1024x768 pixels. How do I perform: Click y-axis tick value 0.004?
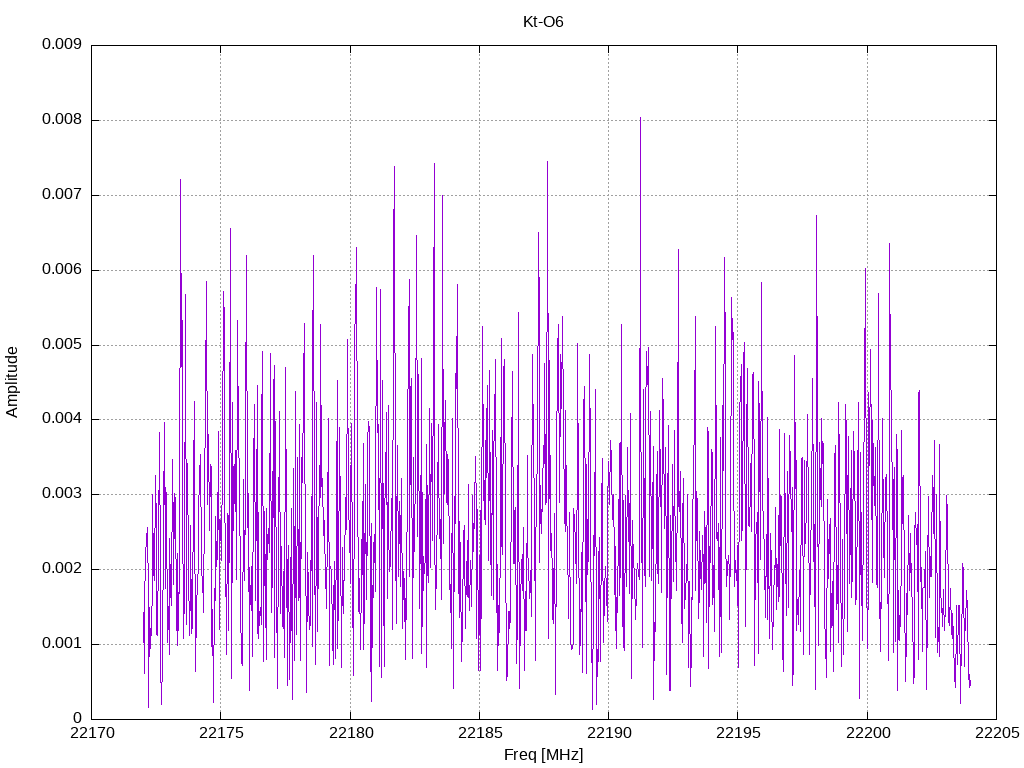tap(62, 419)
